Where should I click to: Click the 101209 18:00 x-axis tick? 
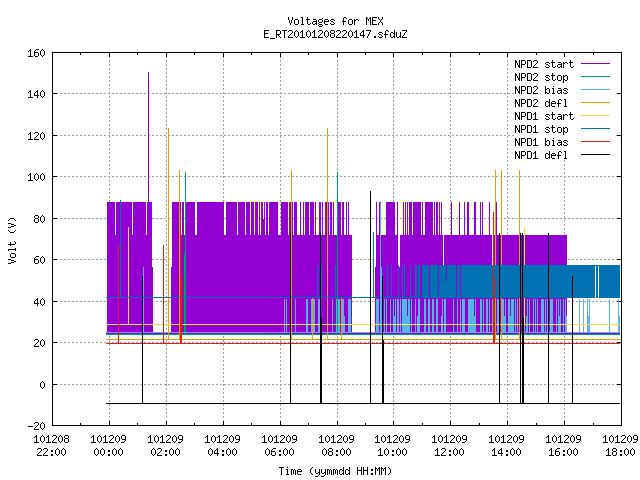click(620, 446)
